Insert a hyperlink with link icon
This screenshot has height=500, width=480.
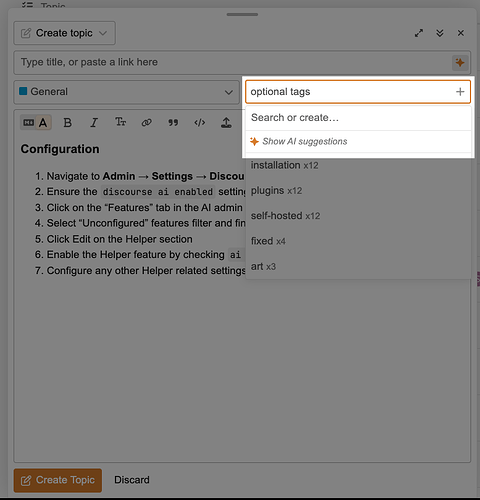point(147,123)
